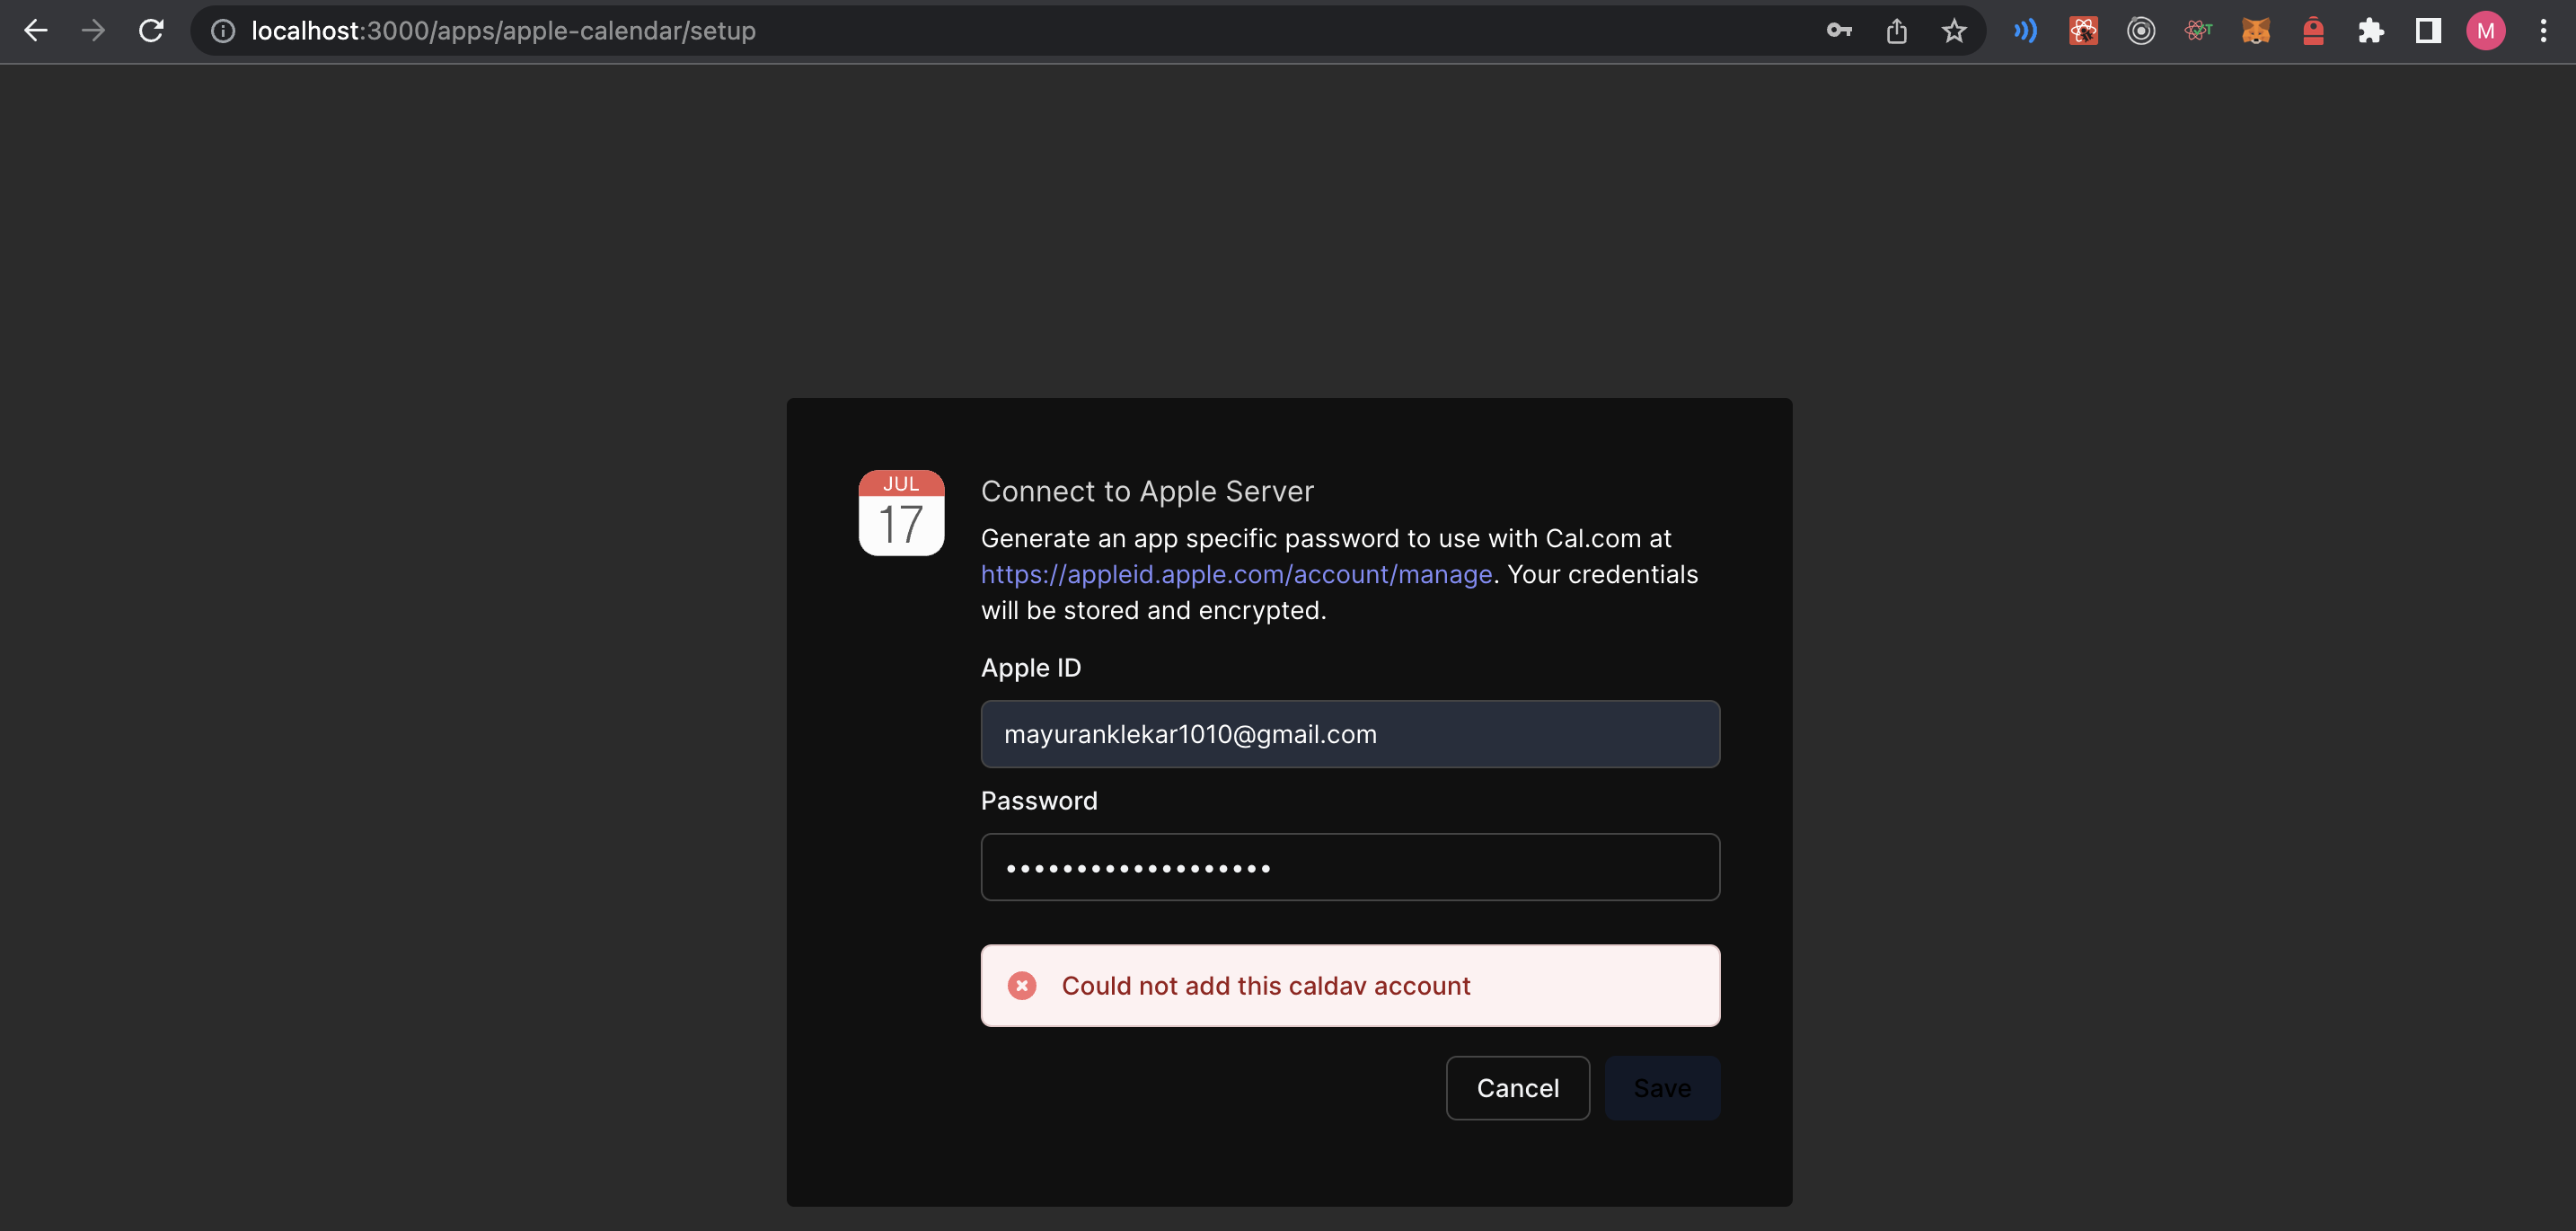This screenshot has height=1231, width=2576.
Task: Click the saved passwords key icon
Action: point(1838,31)
